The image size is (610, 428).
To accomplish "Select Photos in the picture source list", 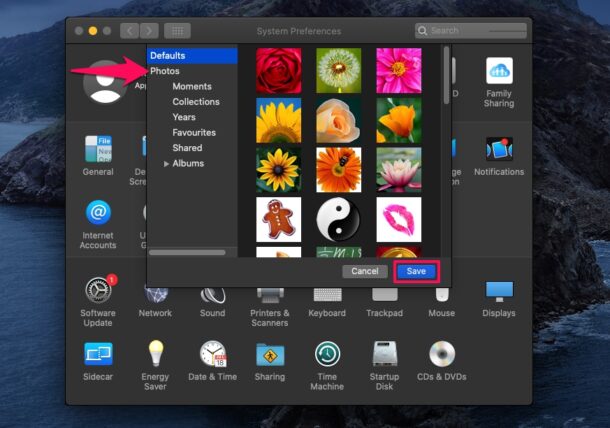I will click(192, 71).
